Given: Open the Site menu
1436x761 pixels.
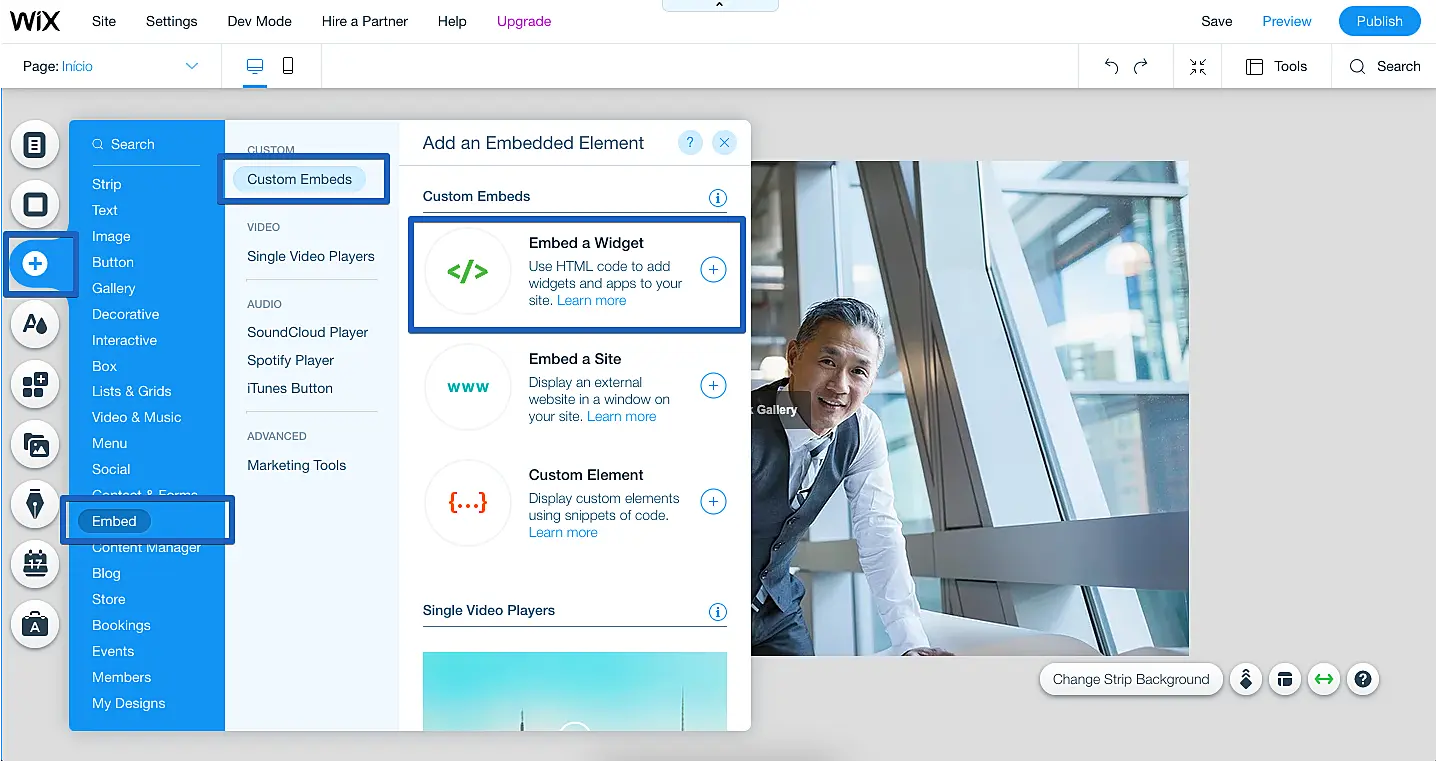Looking at the screenshot, I should [104, 21].
